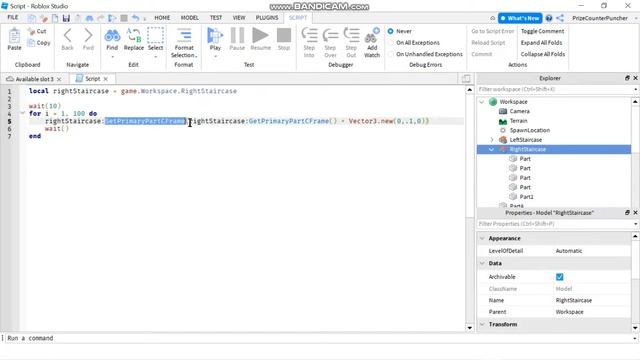Image resolution: width=640 pixels, height=360 pixels.
Task: Click Toggle Comment action
Action: point(542,31)
